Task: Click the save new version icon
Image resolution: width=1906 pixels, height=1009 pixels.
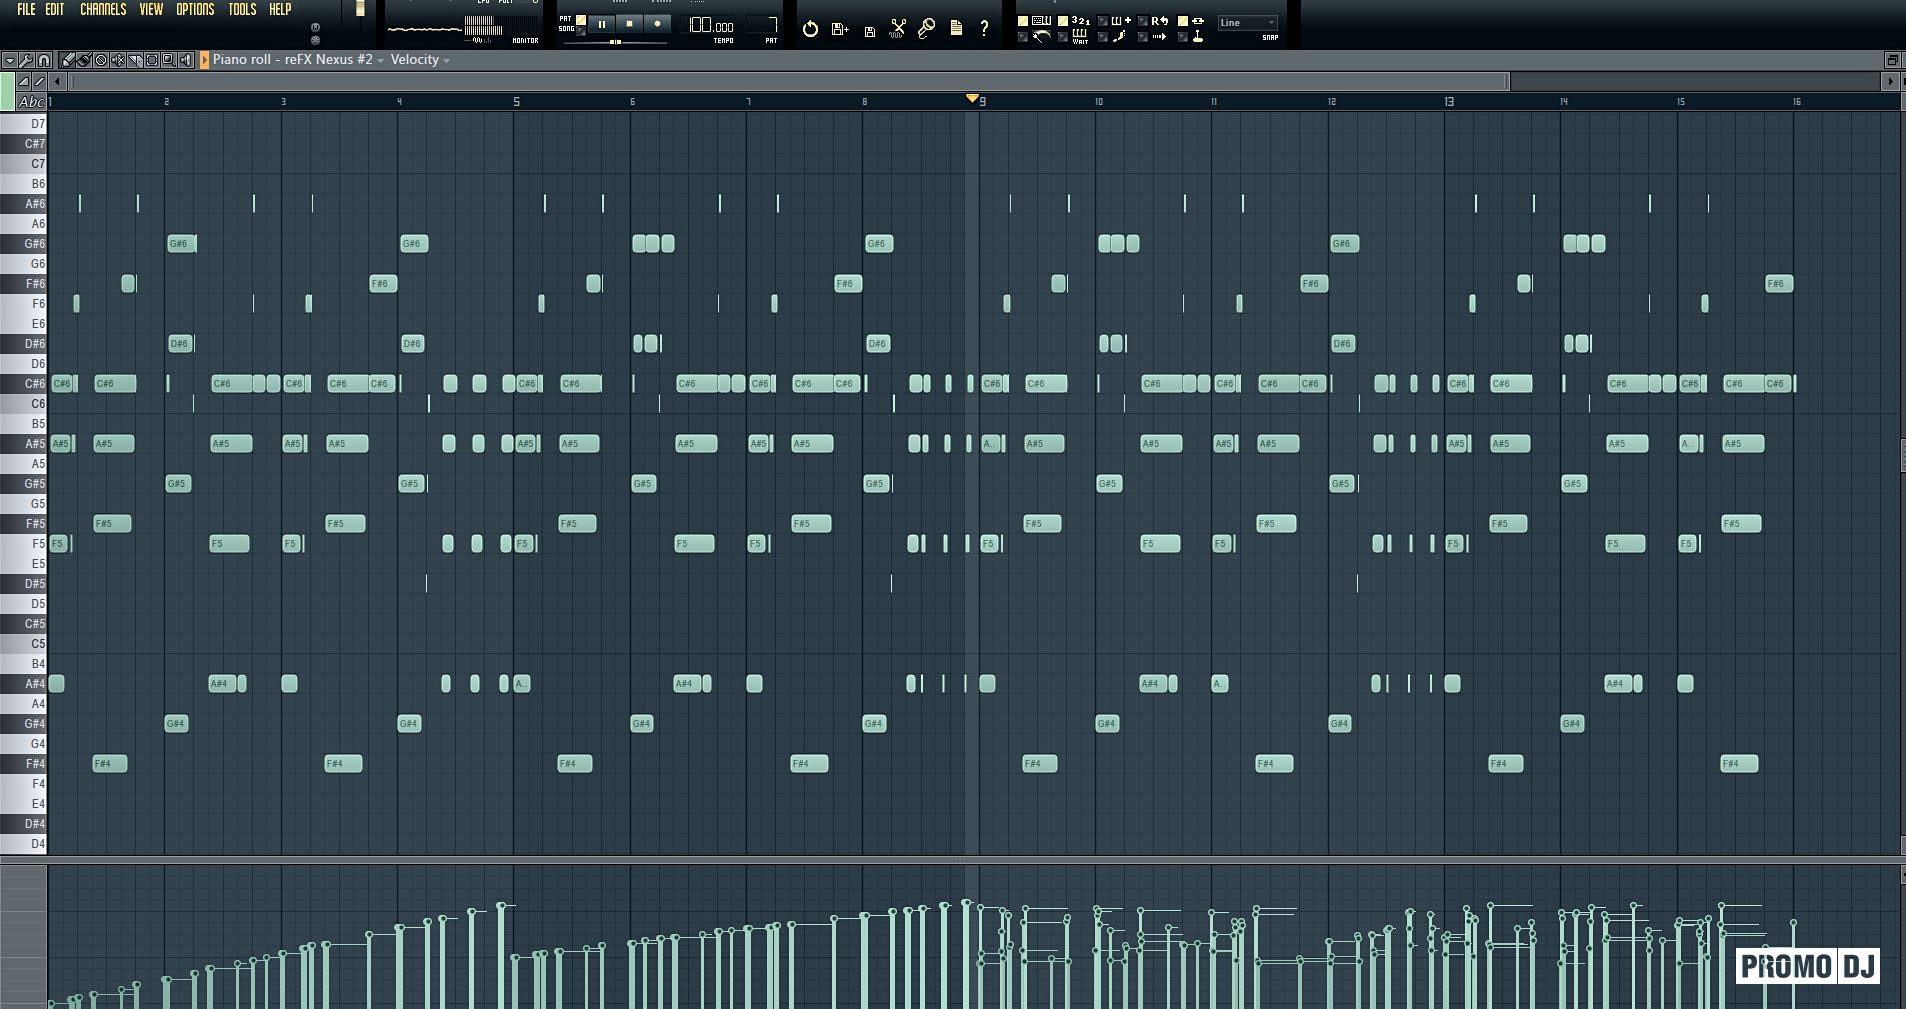Action: [x=840, y=29]
